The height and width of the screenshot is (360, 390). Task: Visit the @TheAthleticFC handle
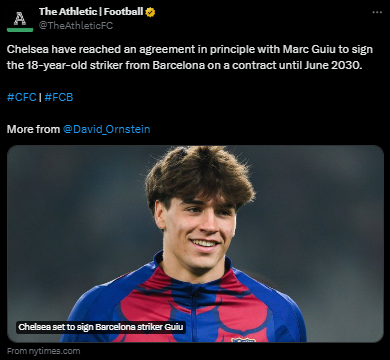[76, 26]
